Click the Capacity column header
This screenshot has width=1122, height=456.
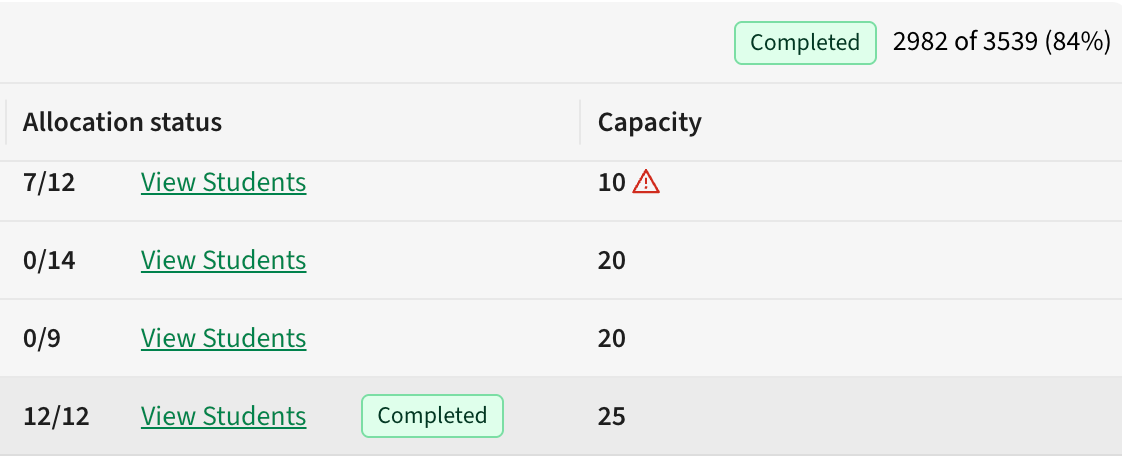[x=650, y=122]
